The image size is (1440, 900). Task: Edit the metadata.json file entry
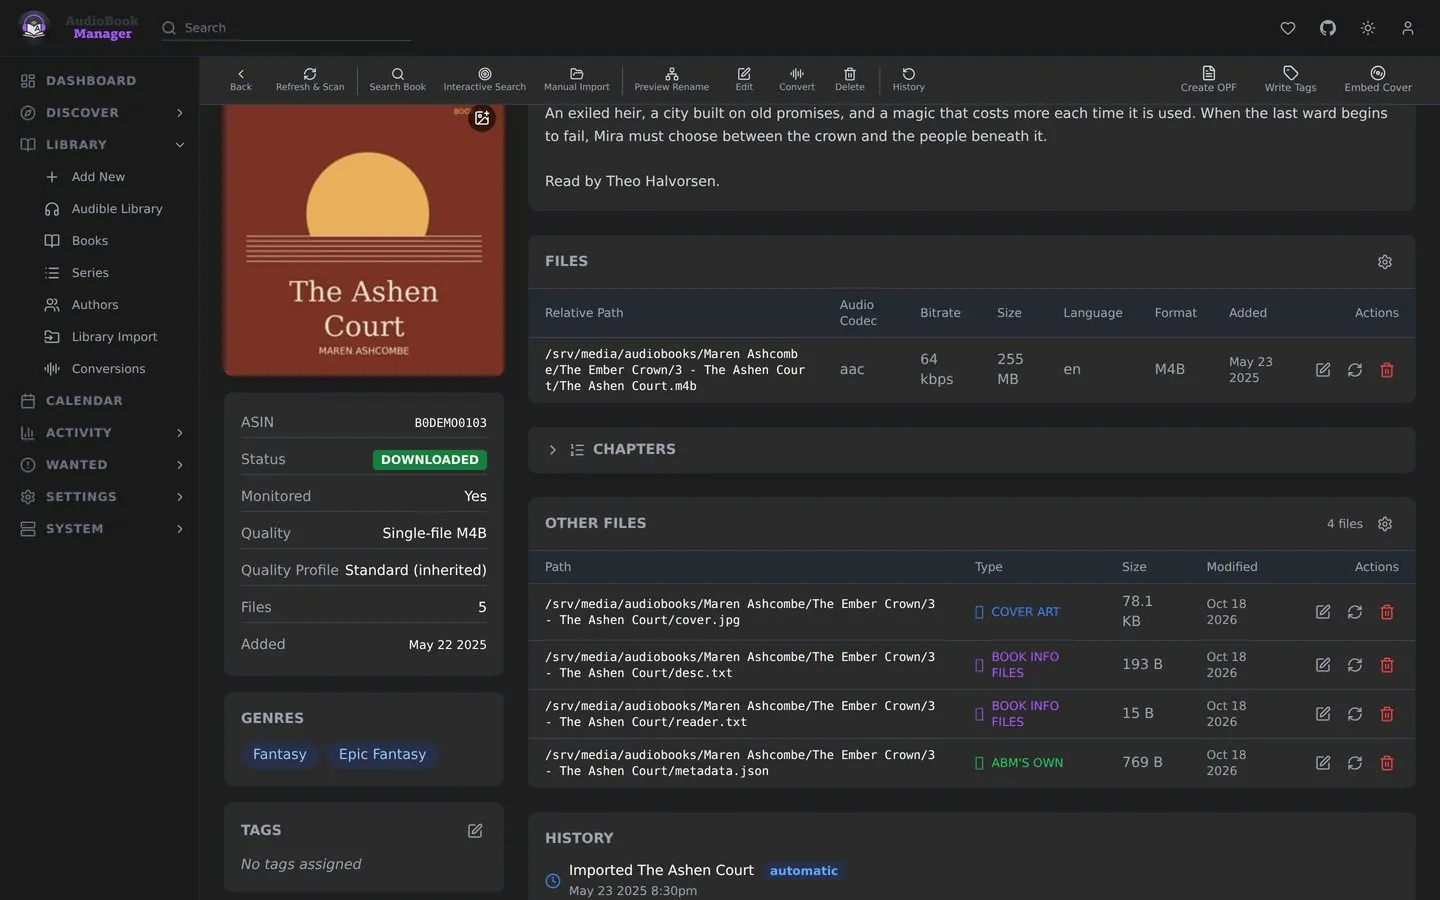[x=1323, y=763]
